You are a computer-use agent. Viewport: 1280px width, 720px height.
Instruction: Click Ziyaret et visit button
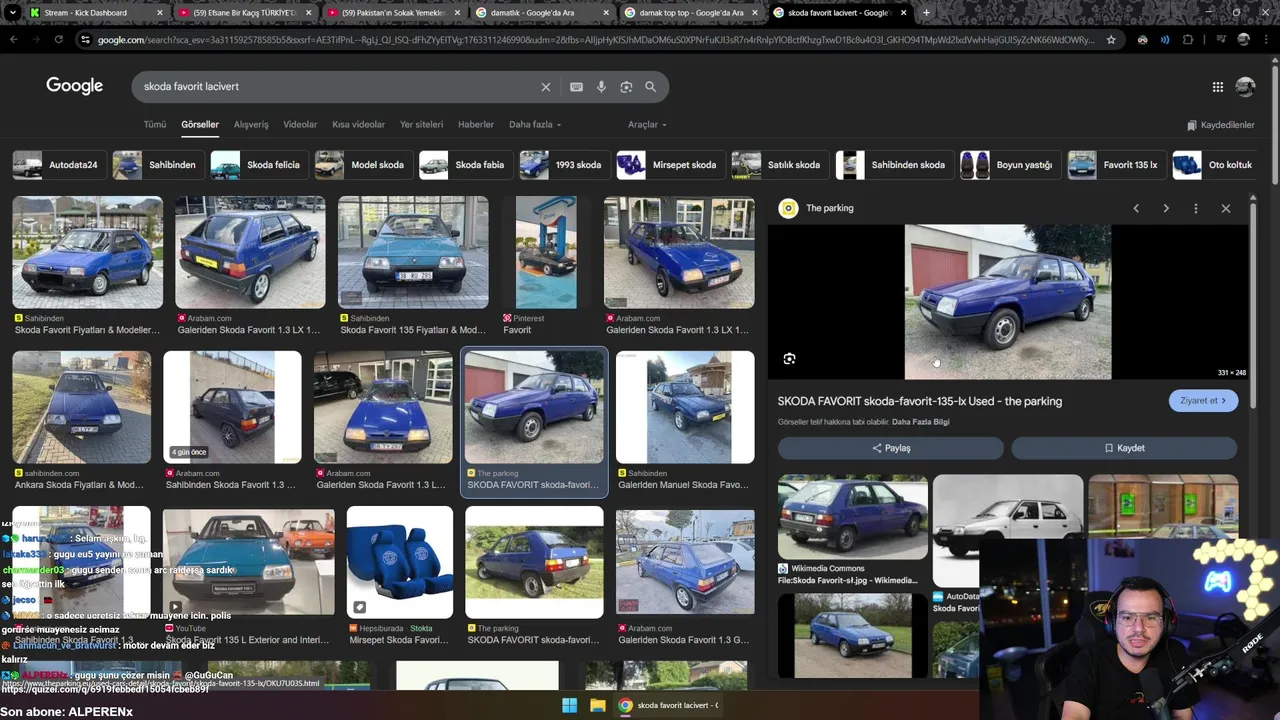click(x=1203, y=401)
